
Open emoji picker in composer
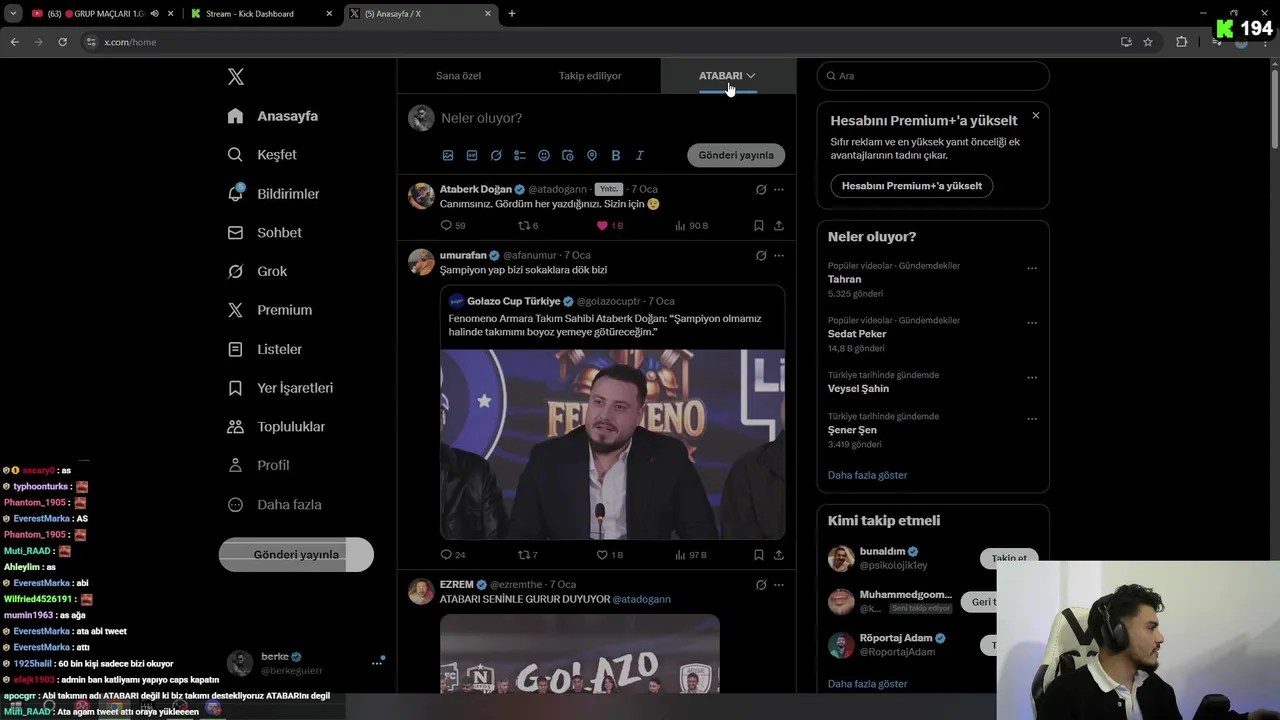(544, 156)
